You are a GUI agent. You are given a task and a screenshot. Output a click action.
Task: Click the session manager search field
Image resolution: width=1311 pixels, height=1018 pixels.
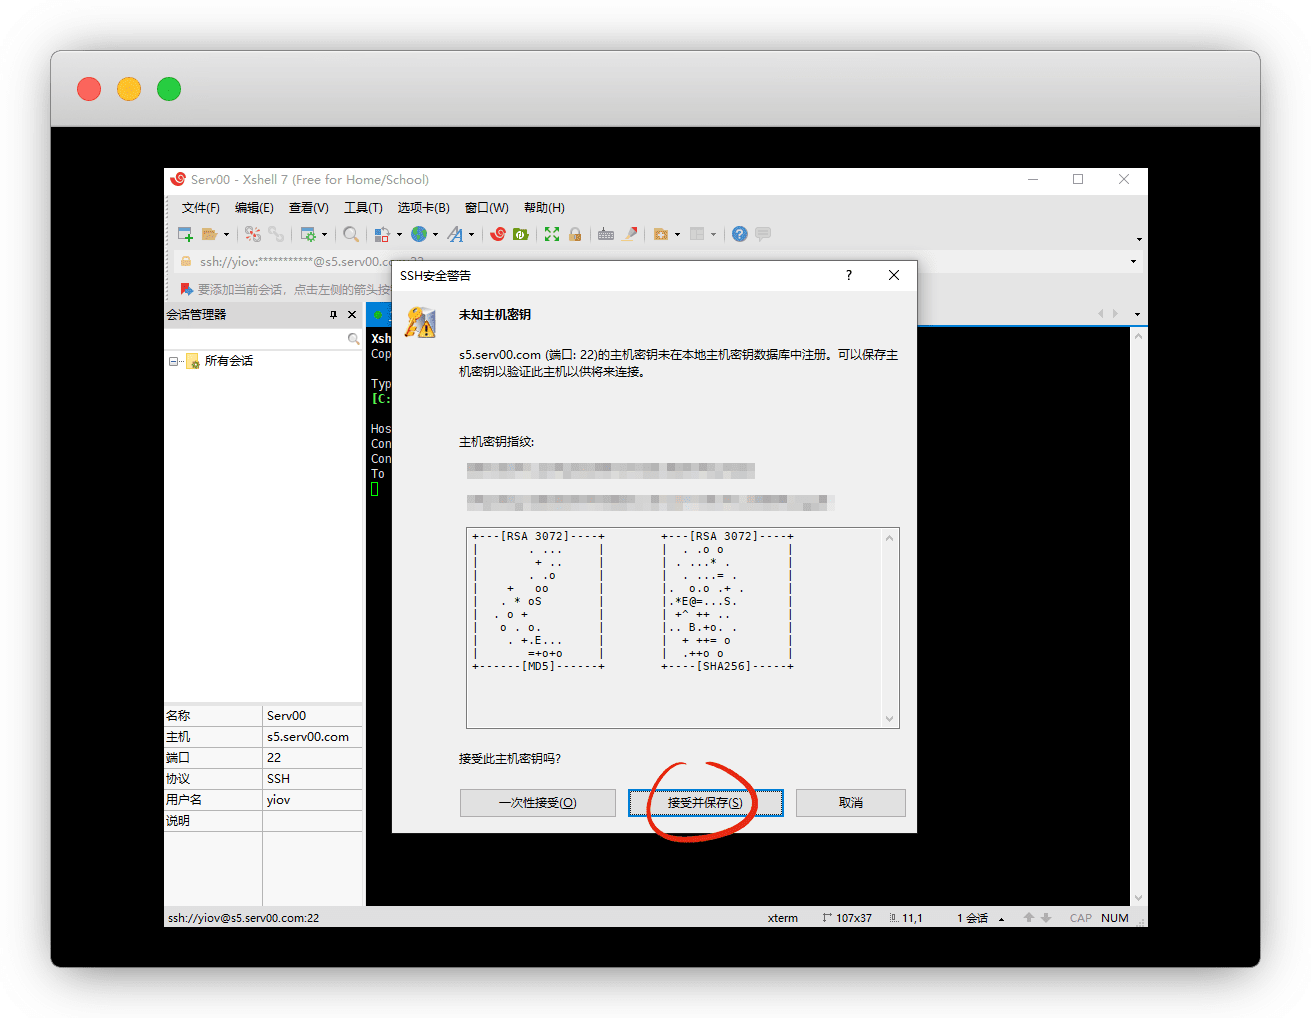[x=256, y=340]
